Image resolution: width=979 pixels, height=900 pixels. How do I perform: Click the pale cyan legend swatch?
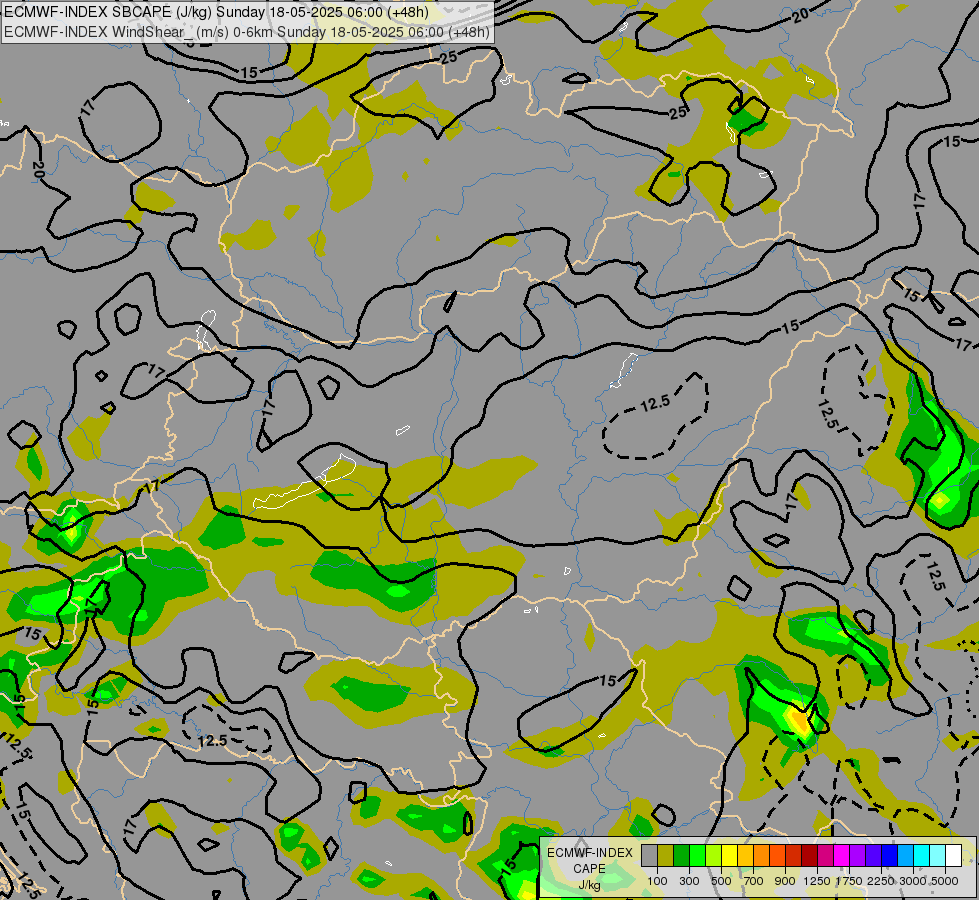(938, 856)
